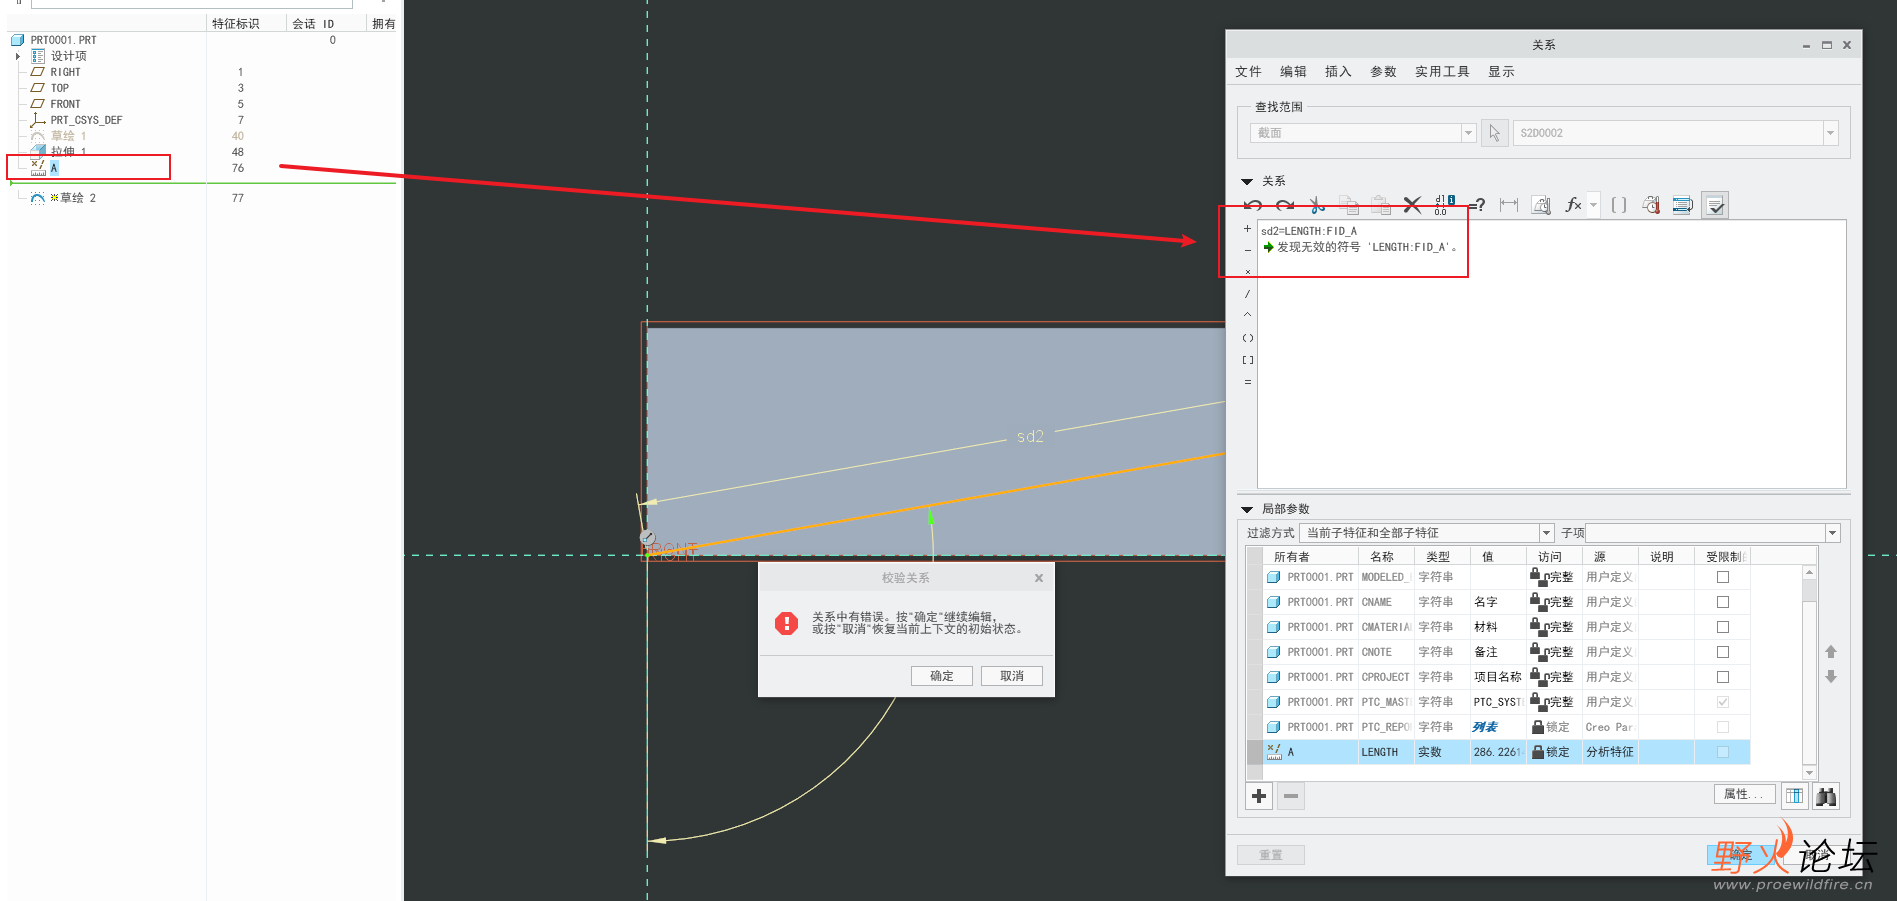Click the binoculars find parameter icon
This screenshot has height=901, width=1897.
coord(1826,796)
